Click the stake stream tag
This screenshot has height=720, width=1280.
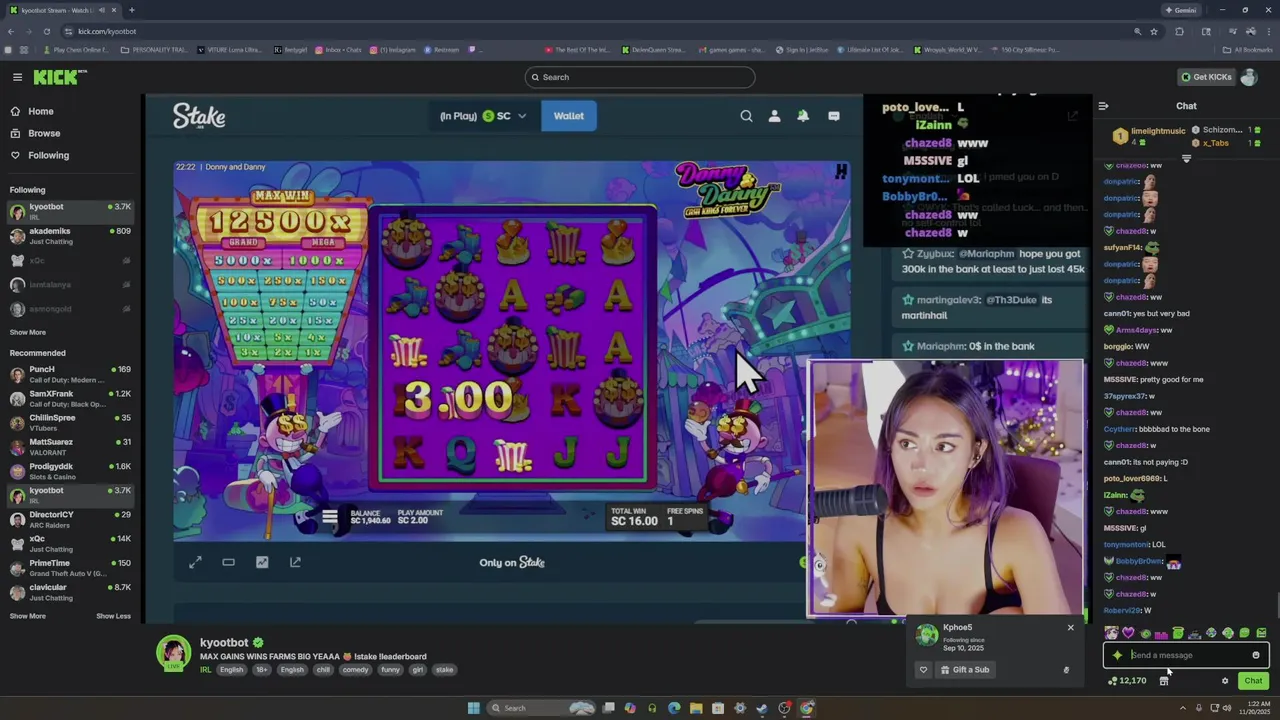coord(444,670)
